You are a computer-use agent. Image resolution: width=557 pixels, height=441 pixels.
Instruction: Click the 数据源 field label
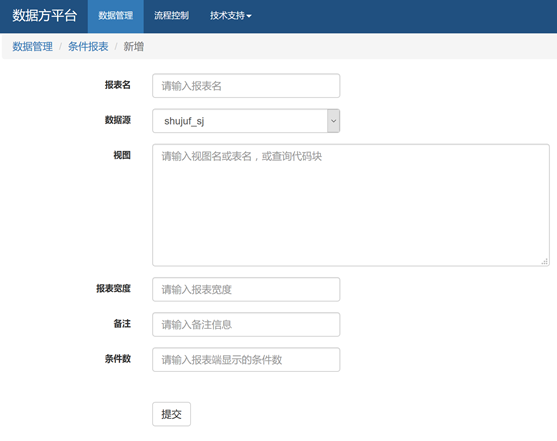[x=118, y=120]
